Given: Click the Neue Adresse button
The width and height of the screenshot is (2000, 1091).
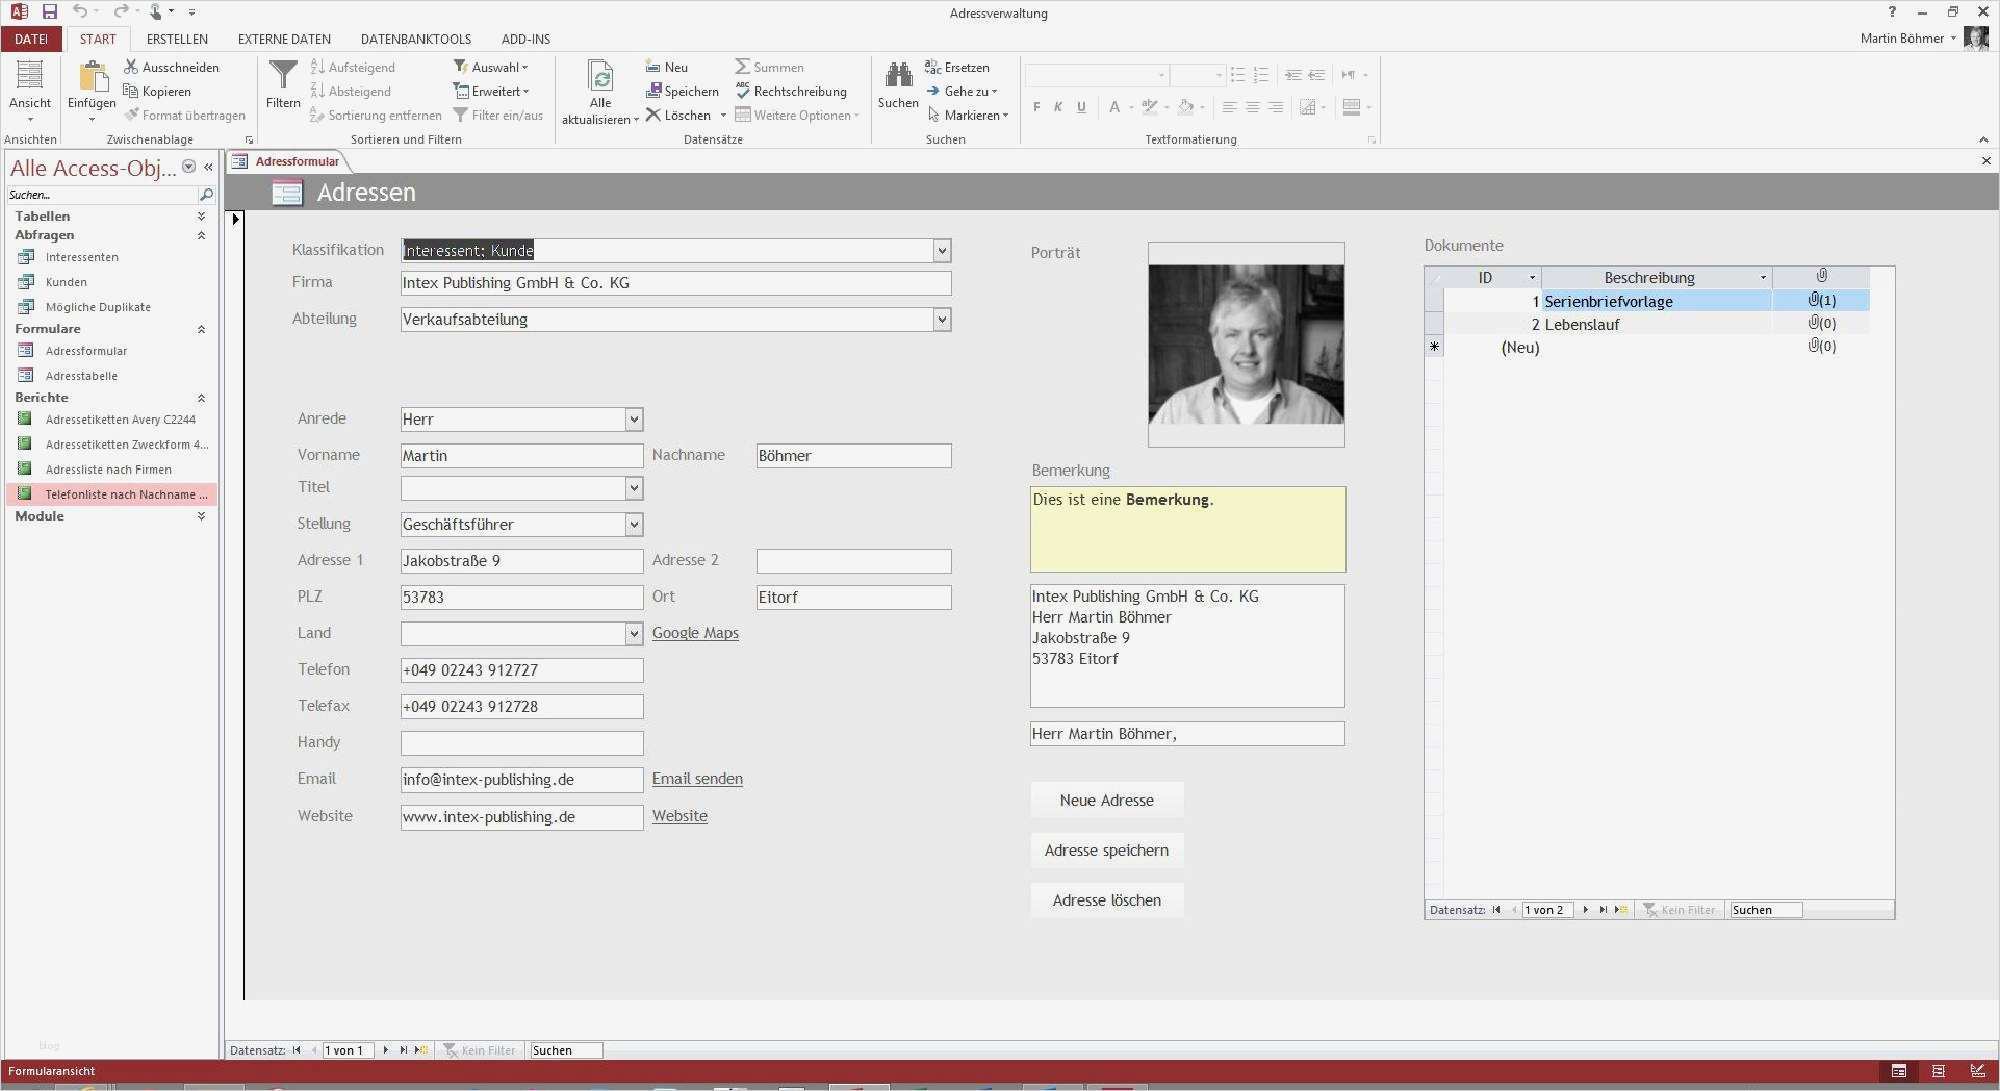Looking at the screenshot, I should 1106,800.
